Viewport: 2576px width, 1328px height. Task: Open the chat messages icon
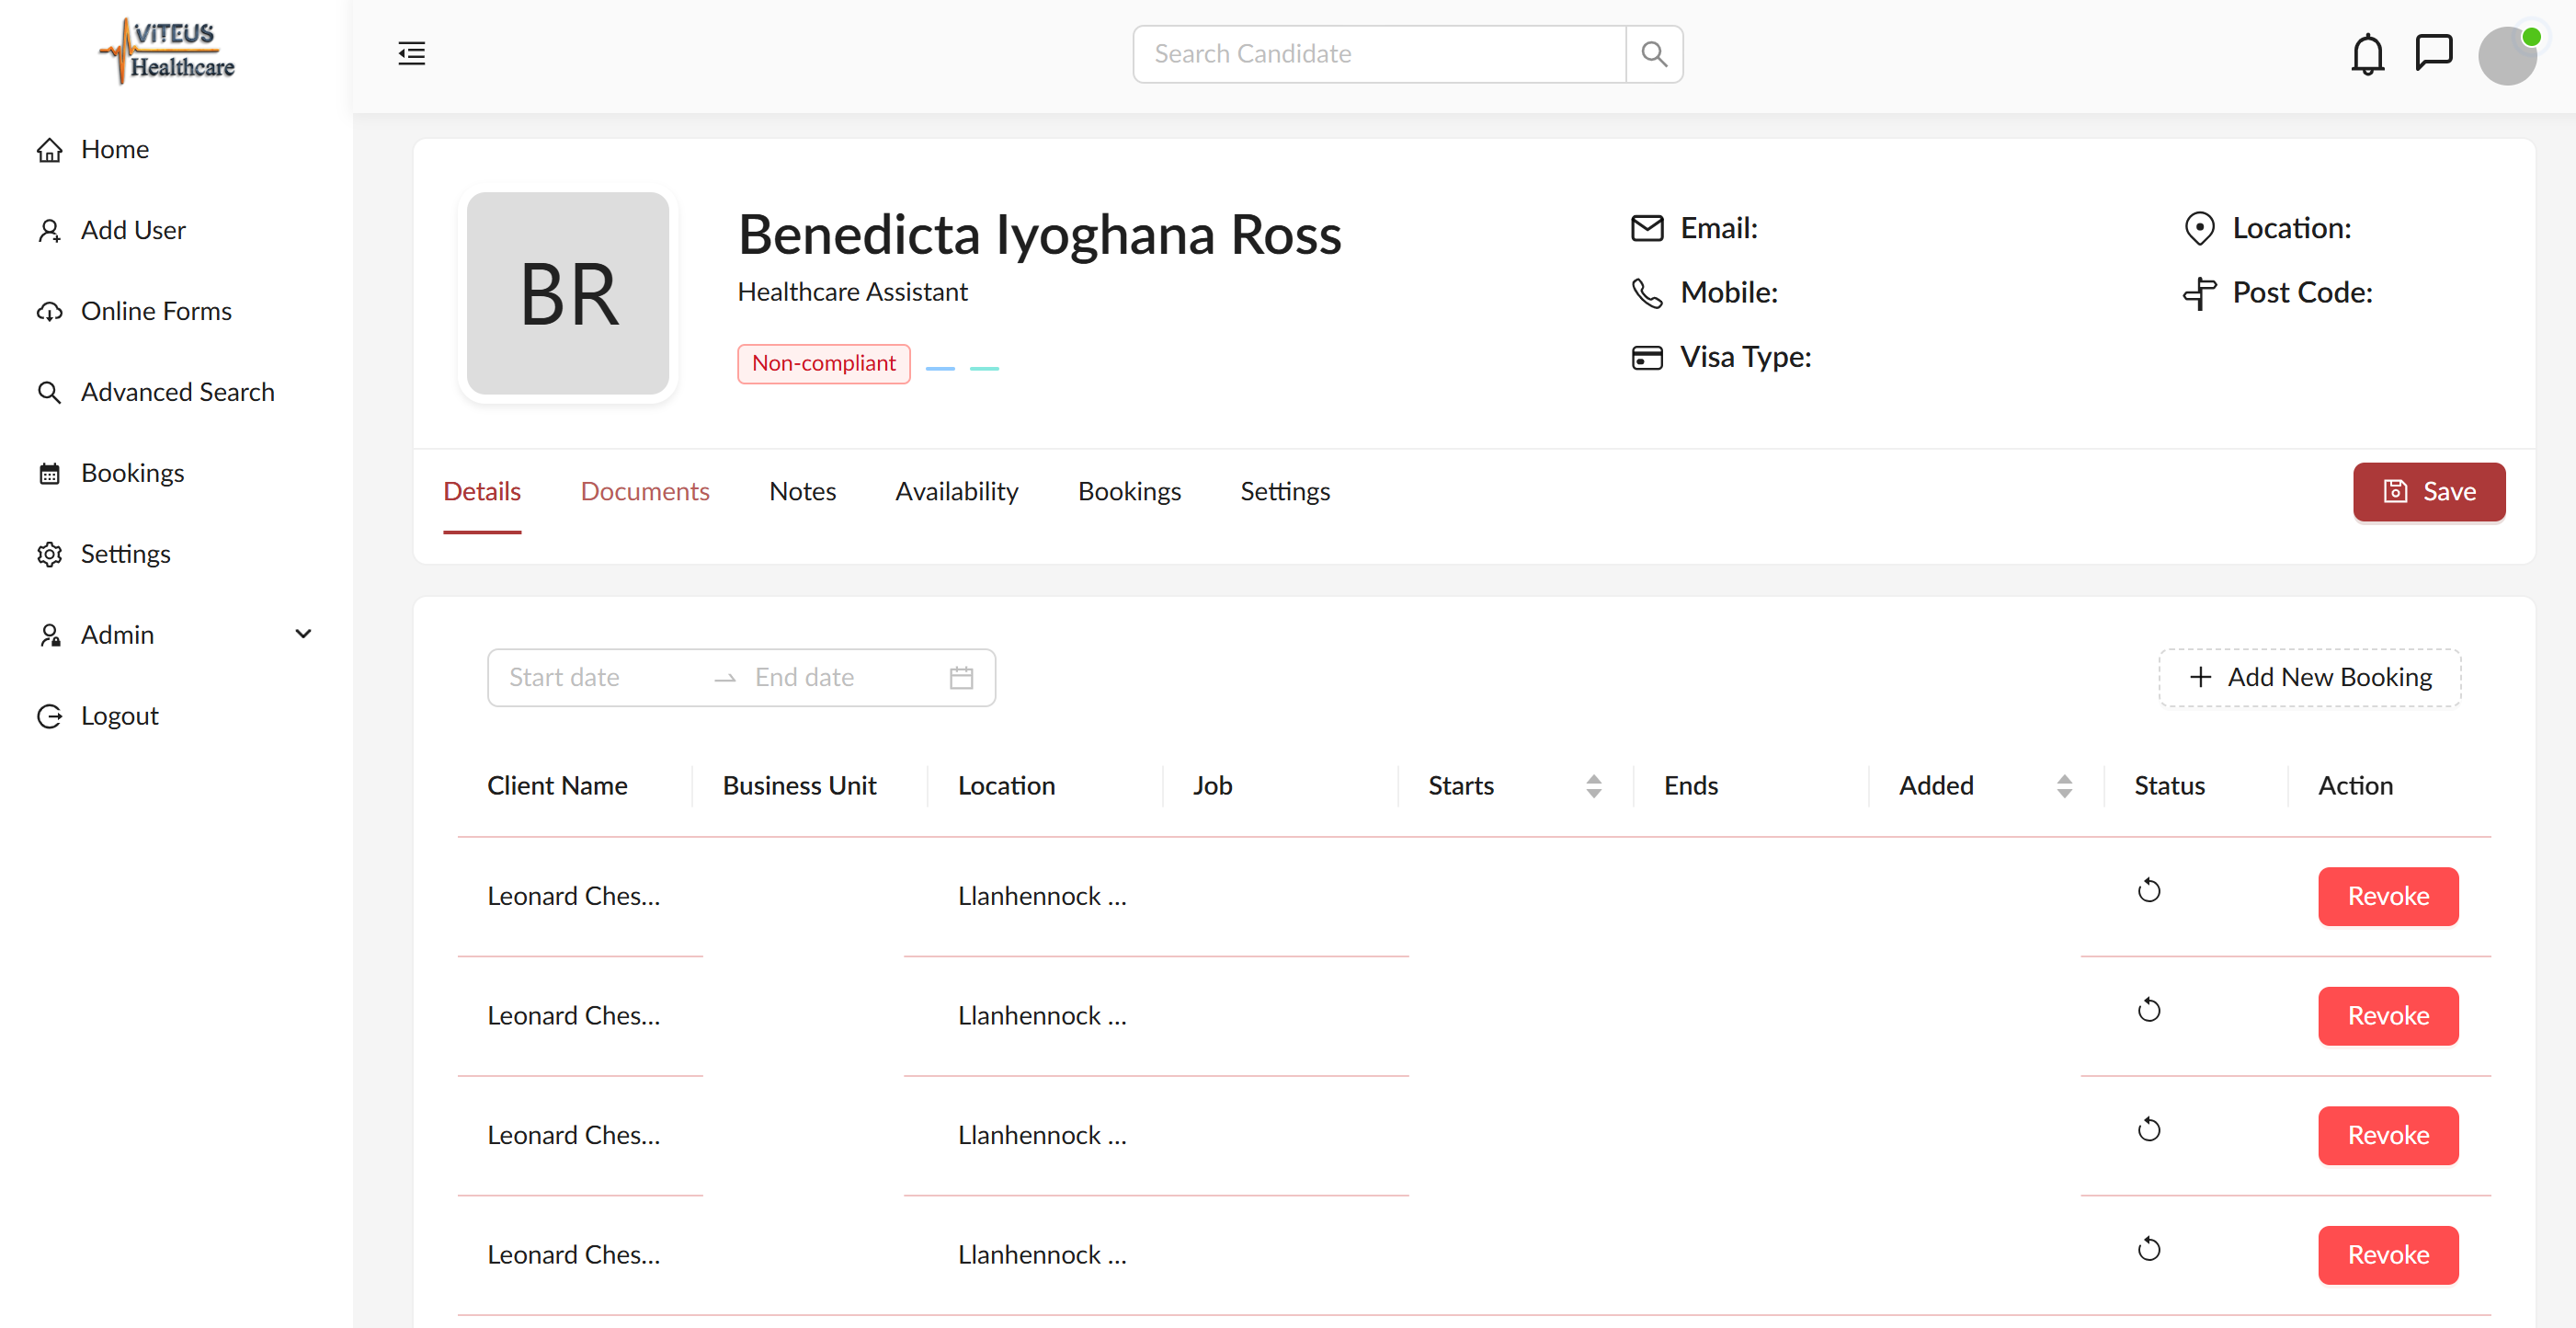[2433, 52]
